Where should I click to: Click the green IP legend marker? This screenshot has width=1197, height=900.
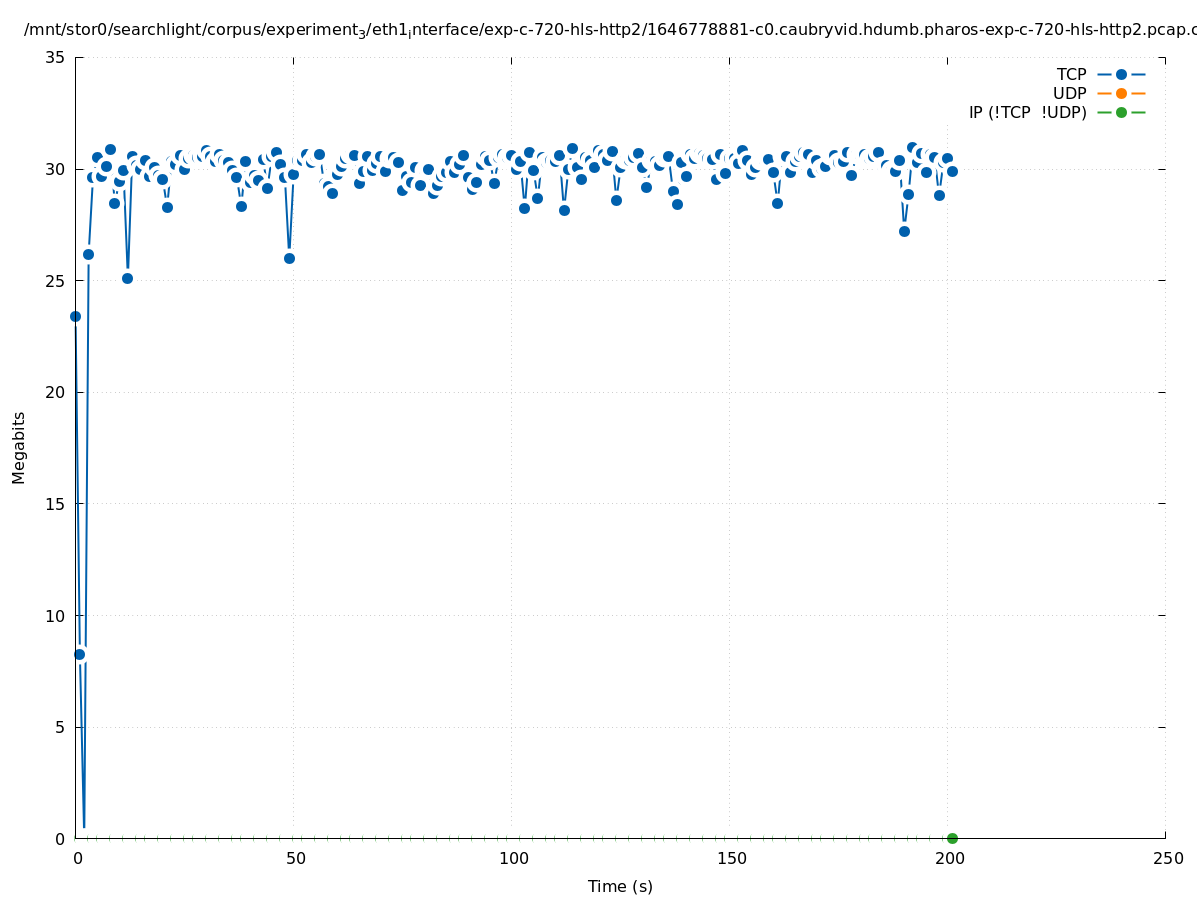pos(1121,112)
